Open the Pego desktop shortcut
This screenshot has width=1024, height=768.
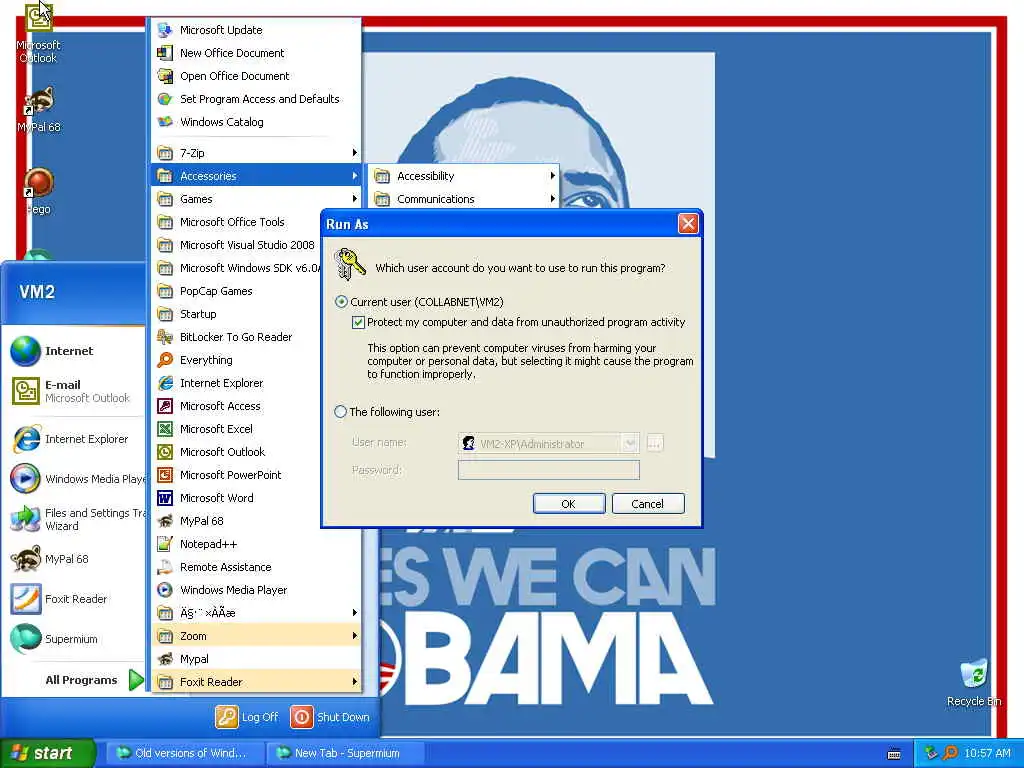point(39,191)
